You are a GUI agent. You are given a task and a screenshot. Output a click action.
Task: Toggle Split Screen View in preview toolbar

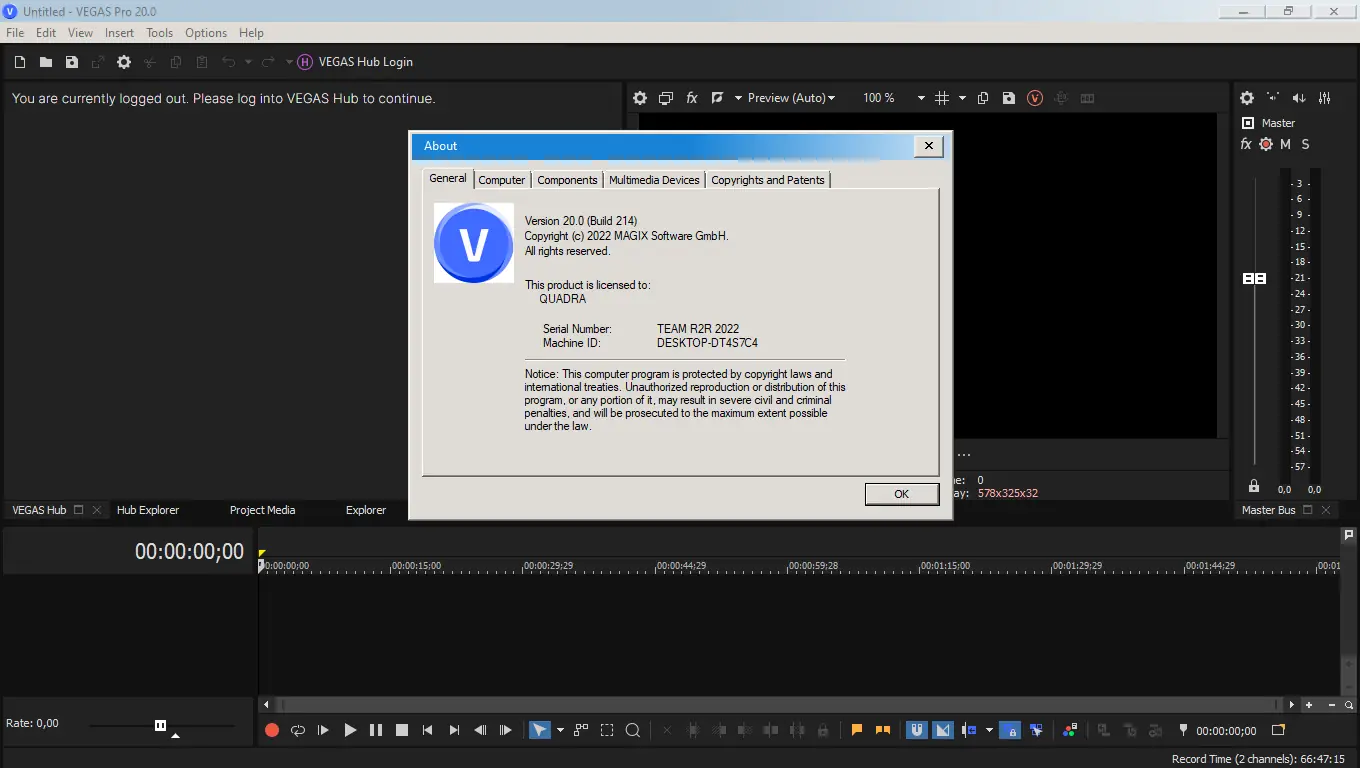717,98
